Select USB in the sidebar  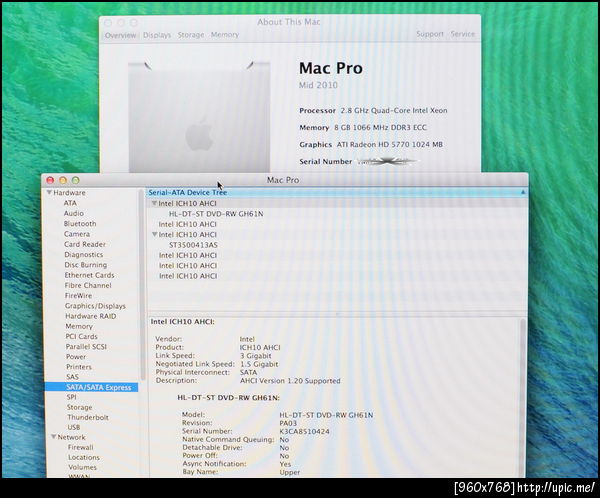click(73, 427)
